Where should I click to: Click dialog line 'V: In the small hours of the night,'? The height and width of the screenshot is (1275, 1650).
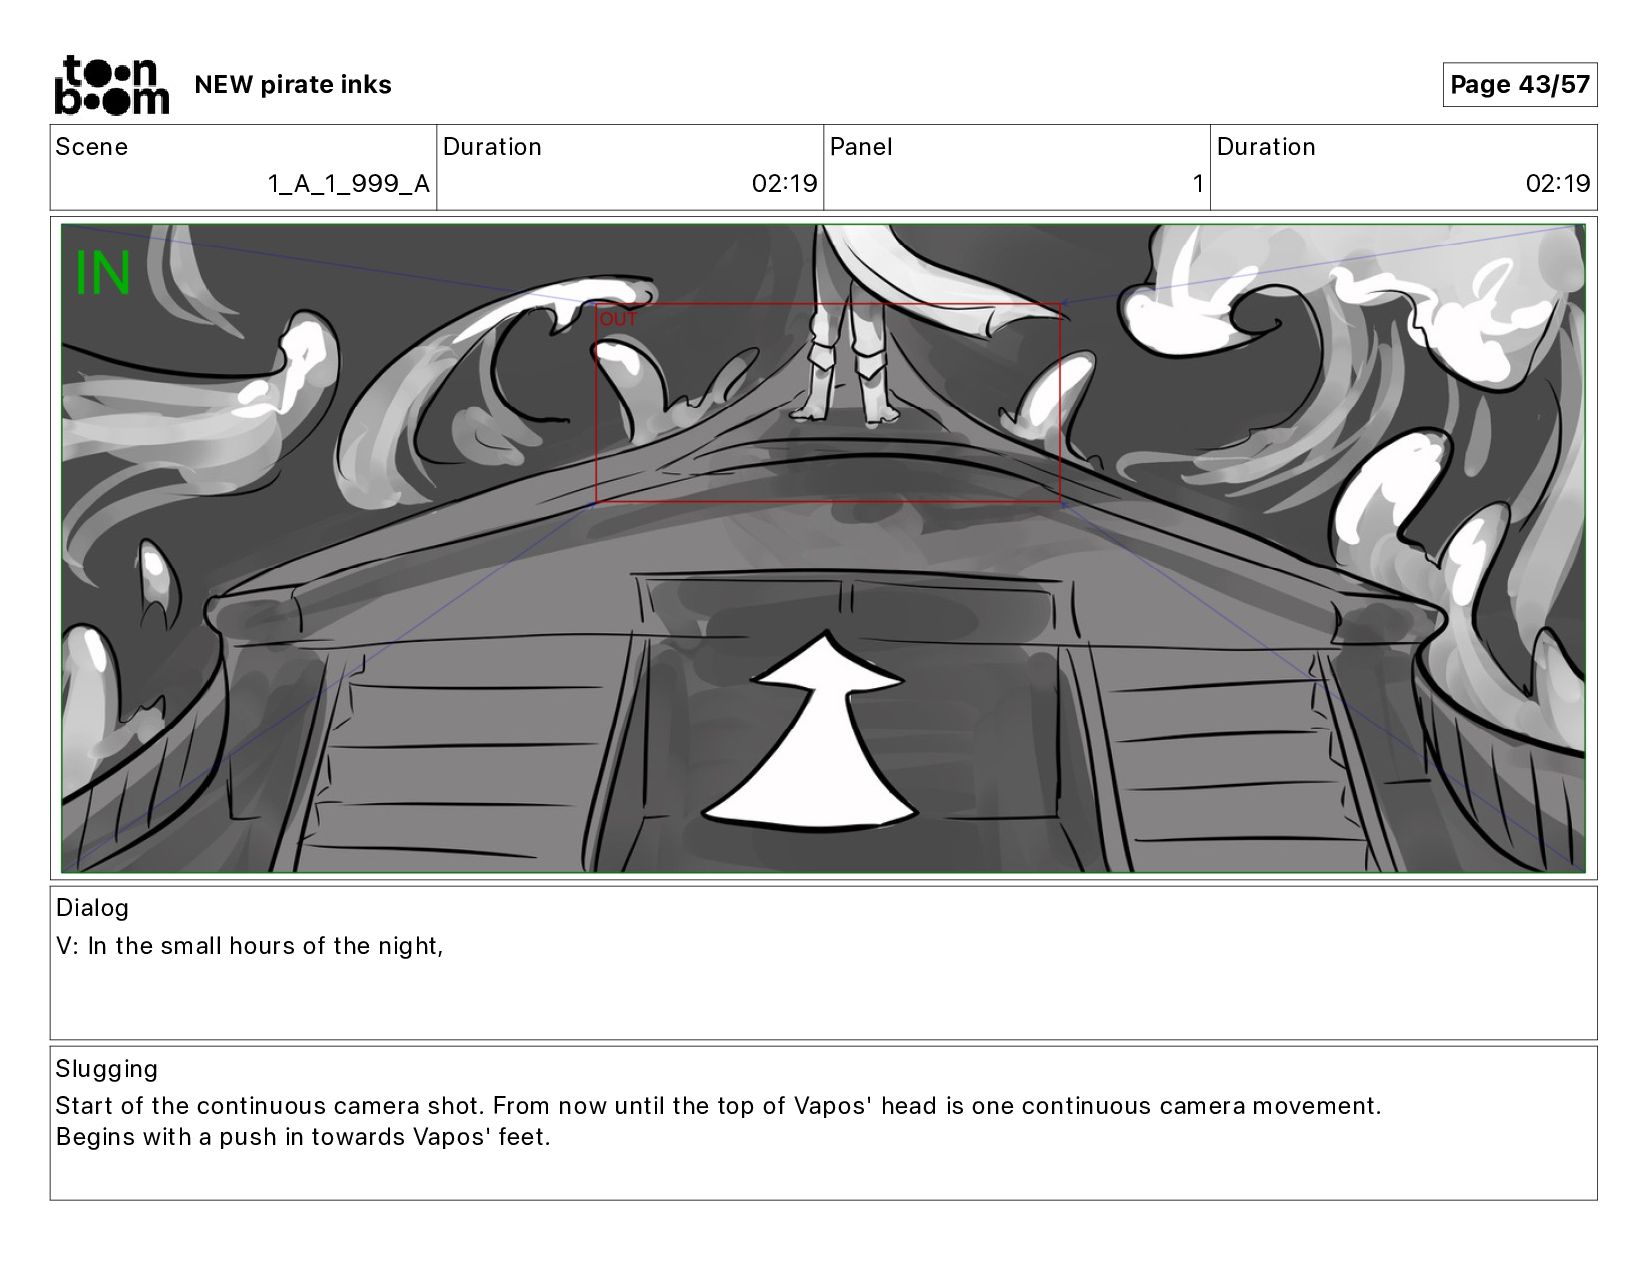pyautogui.click(x=249, y=946)
